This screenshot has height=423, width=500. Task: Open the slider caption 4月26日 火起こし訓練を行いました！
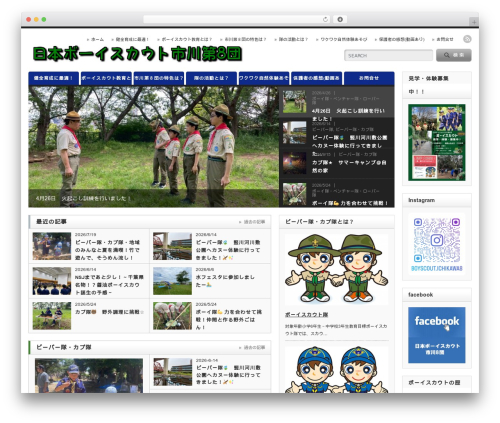(x=83, y=198)
